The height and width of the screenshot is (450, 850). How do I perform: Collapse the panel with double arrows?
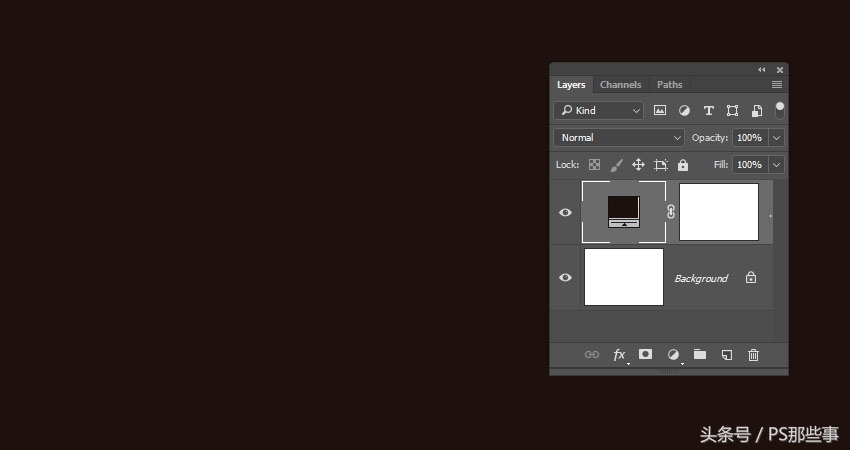point(762,70)
